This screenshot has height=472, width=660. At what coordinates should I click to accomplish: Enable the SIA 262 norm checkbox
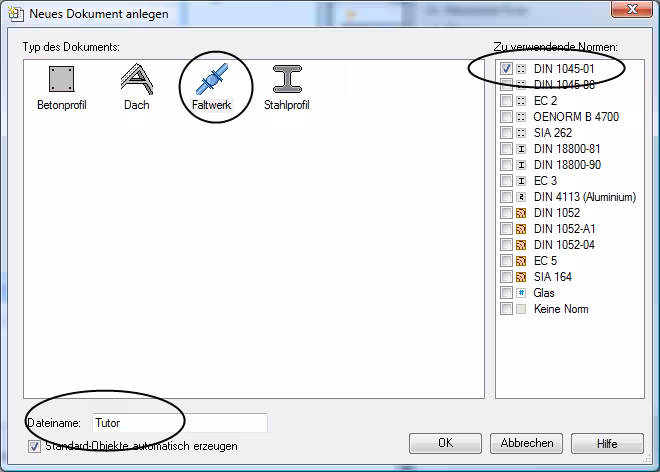507,133
